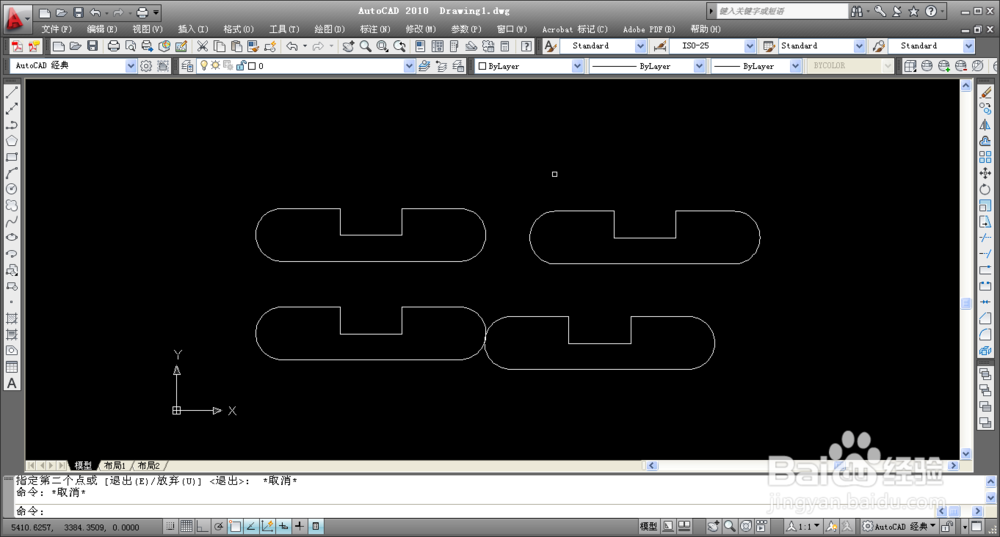Image resolution: width=1000 pixels, height=537 pixels.
Task: Toggle Snap mode in status bar
Action: [x=170, y=526]
